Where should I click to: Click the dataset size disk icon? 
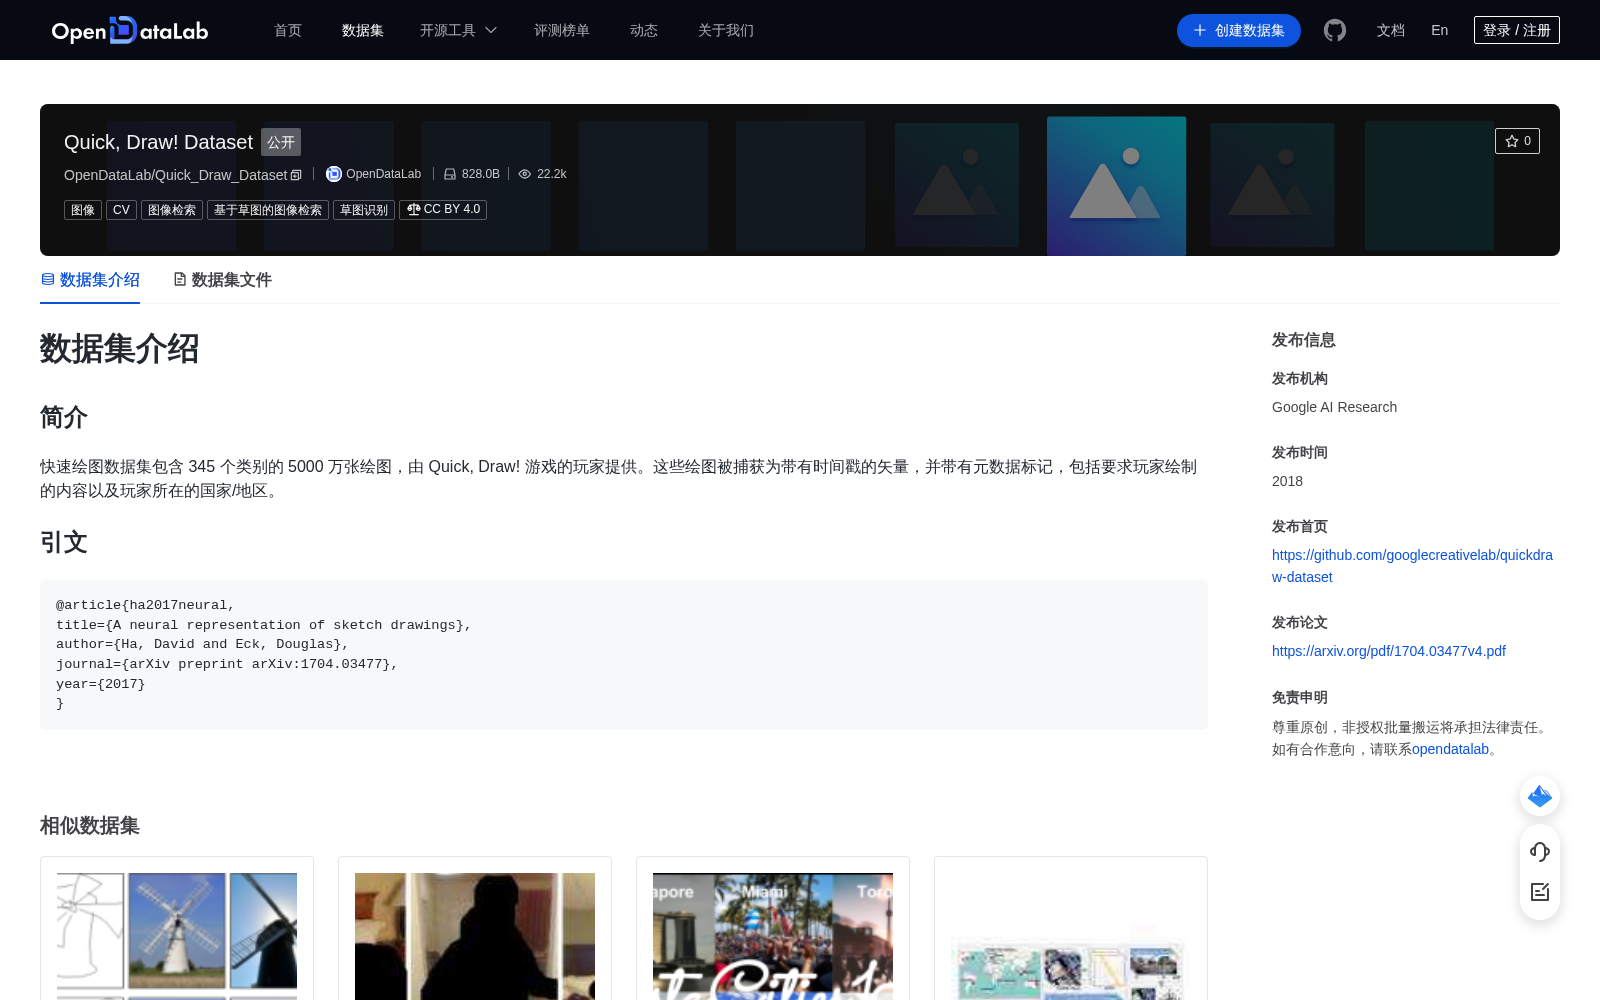(450, 174)
